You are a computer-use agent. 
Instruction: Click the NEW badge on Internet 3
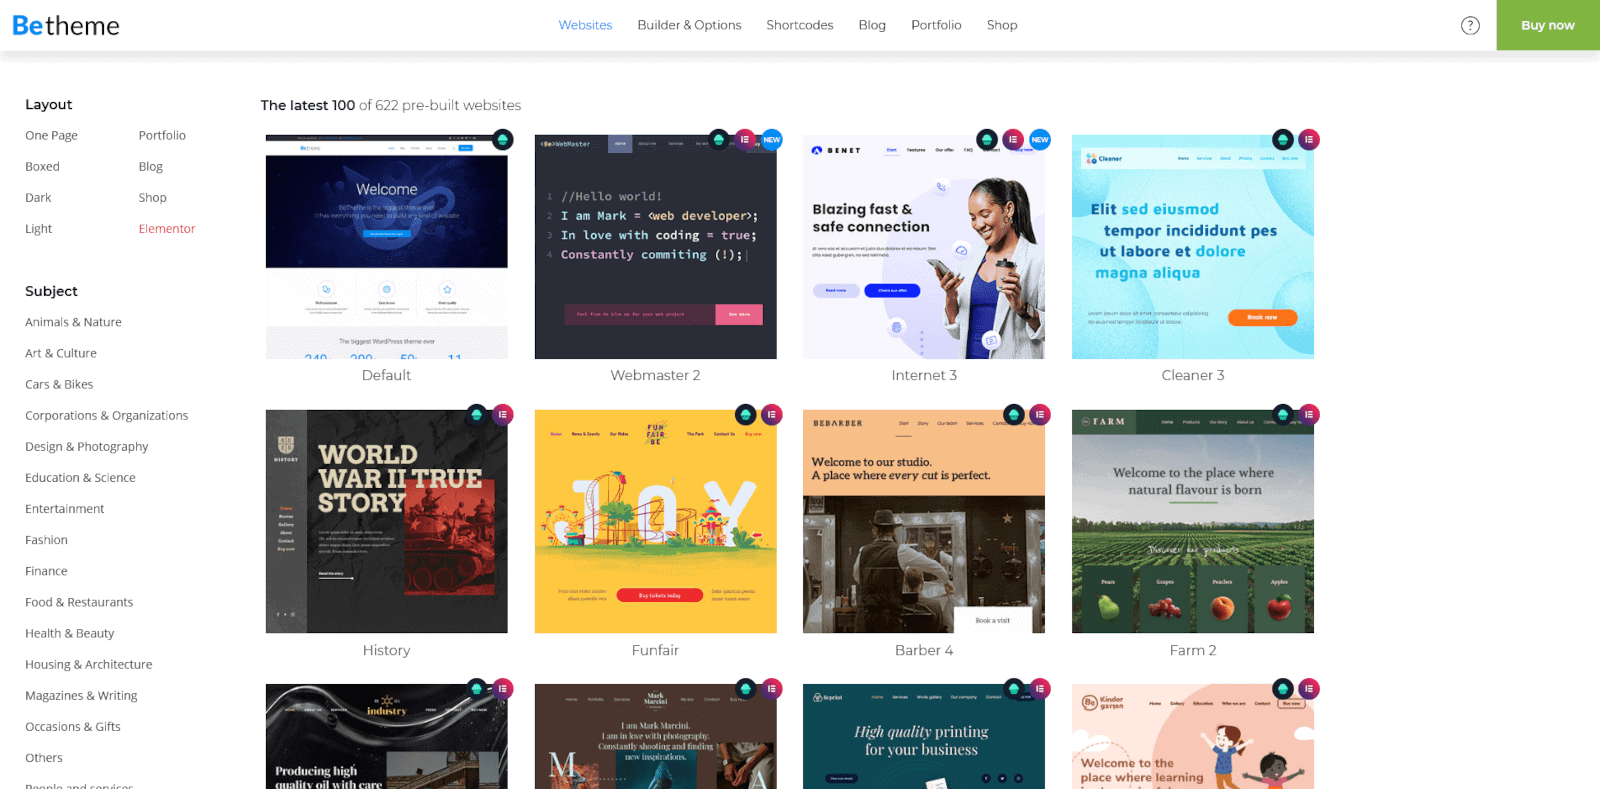click(x=1040, y=140)
